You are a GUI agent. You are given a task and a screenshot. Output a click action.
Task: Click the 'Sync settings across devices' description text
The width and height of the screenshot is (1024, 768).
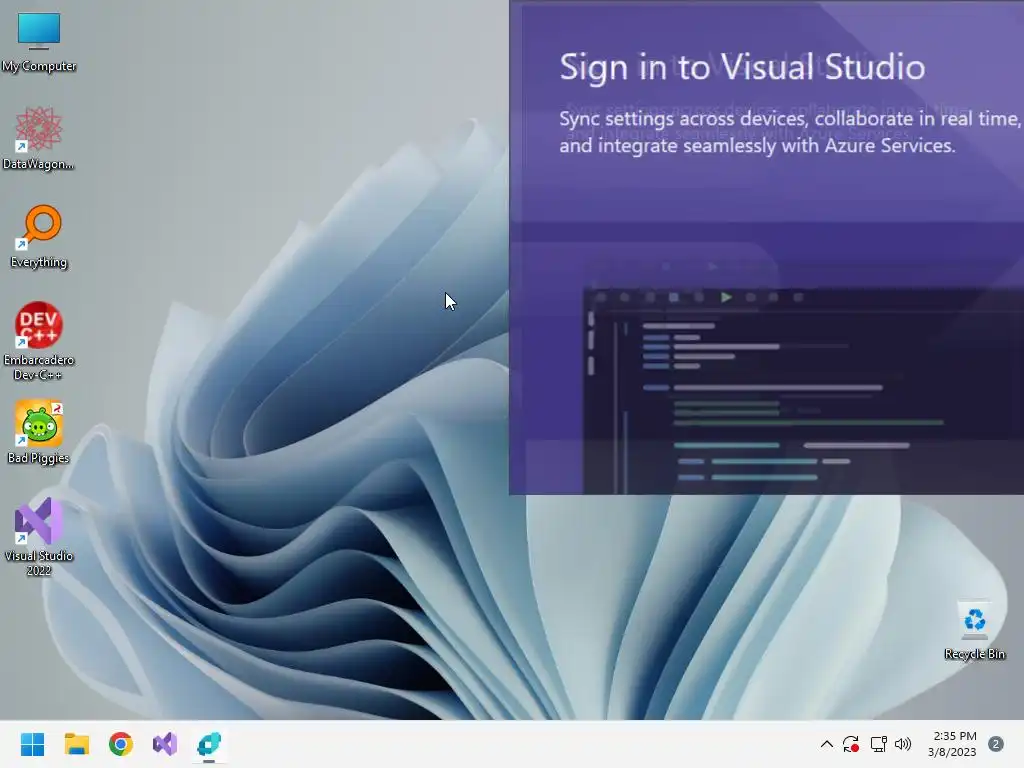789,132
